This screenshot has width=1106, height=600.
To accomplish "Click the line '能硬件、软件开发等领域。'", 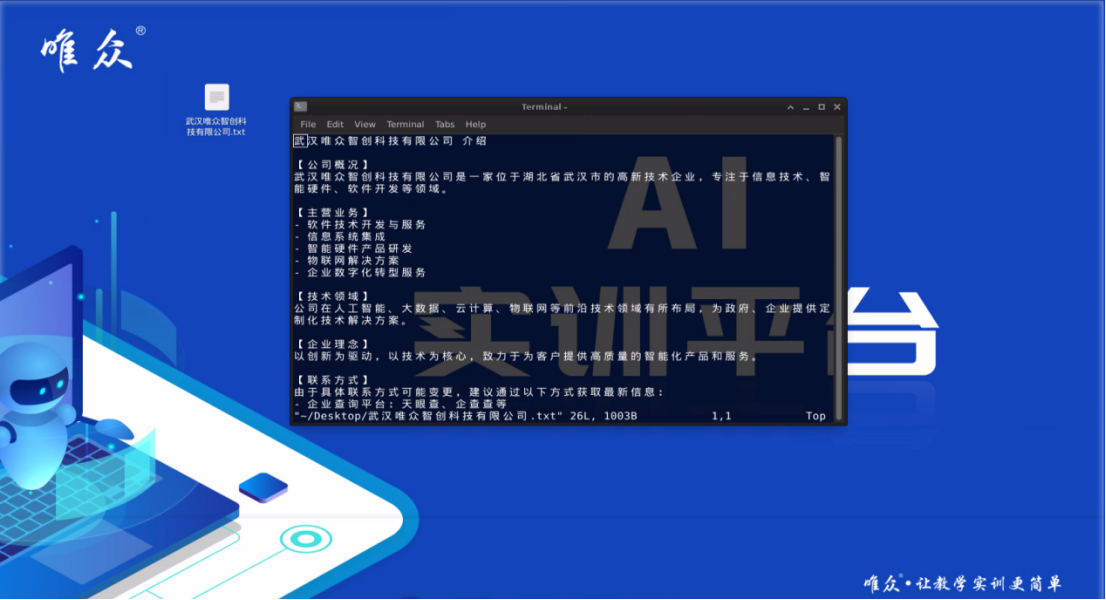I will tap(372, 188).
